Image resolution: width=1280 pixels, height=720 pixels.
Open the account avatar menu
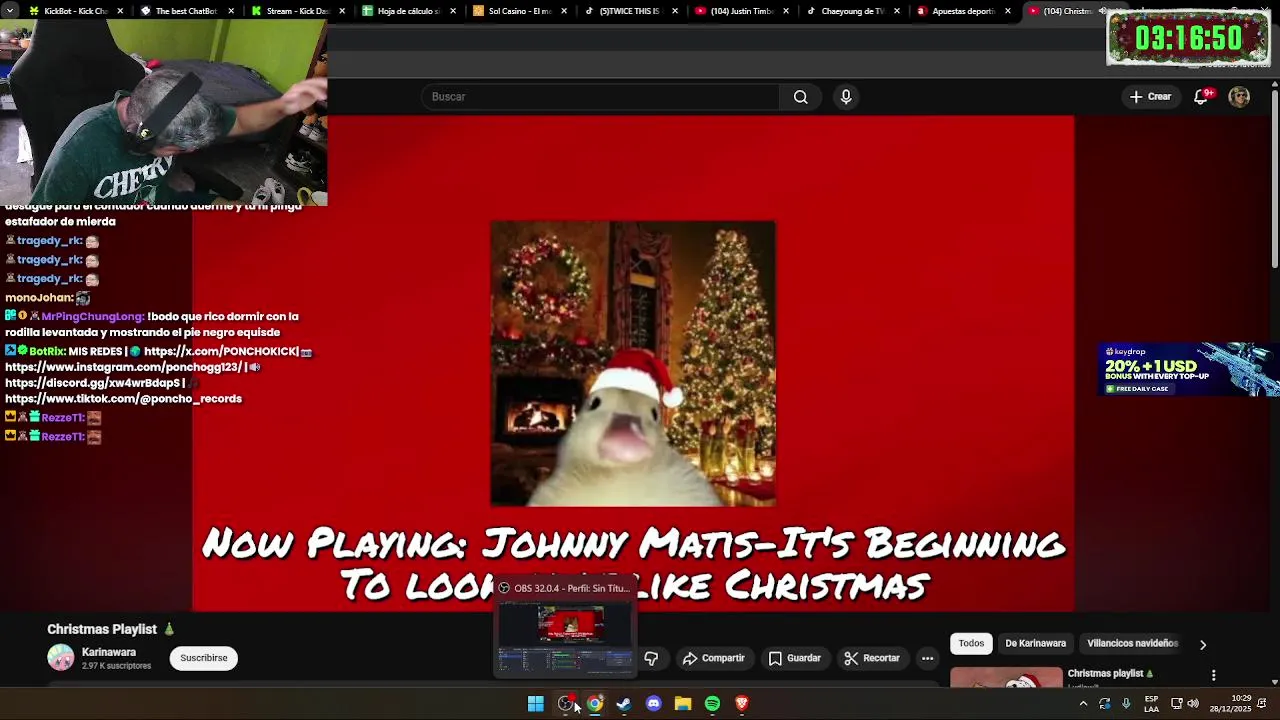tap(1239, 97)
